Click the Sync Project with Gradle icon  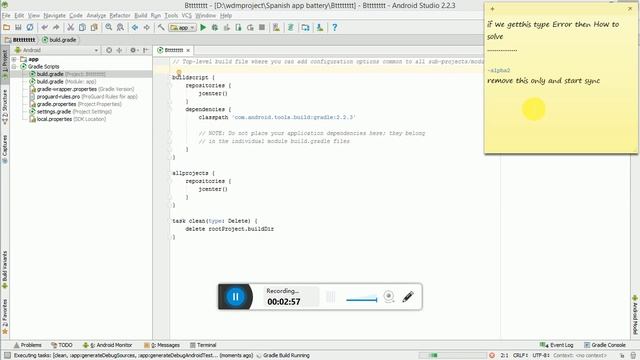[x=291, y=27]
